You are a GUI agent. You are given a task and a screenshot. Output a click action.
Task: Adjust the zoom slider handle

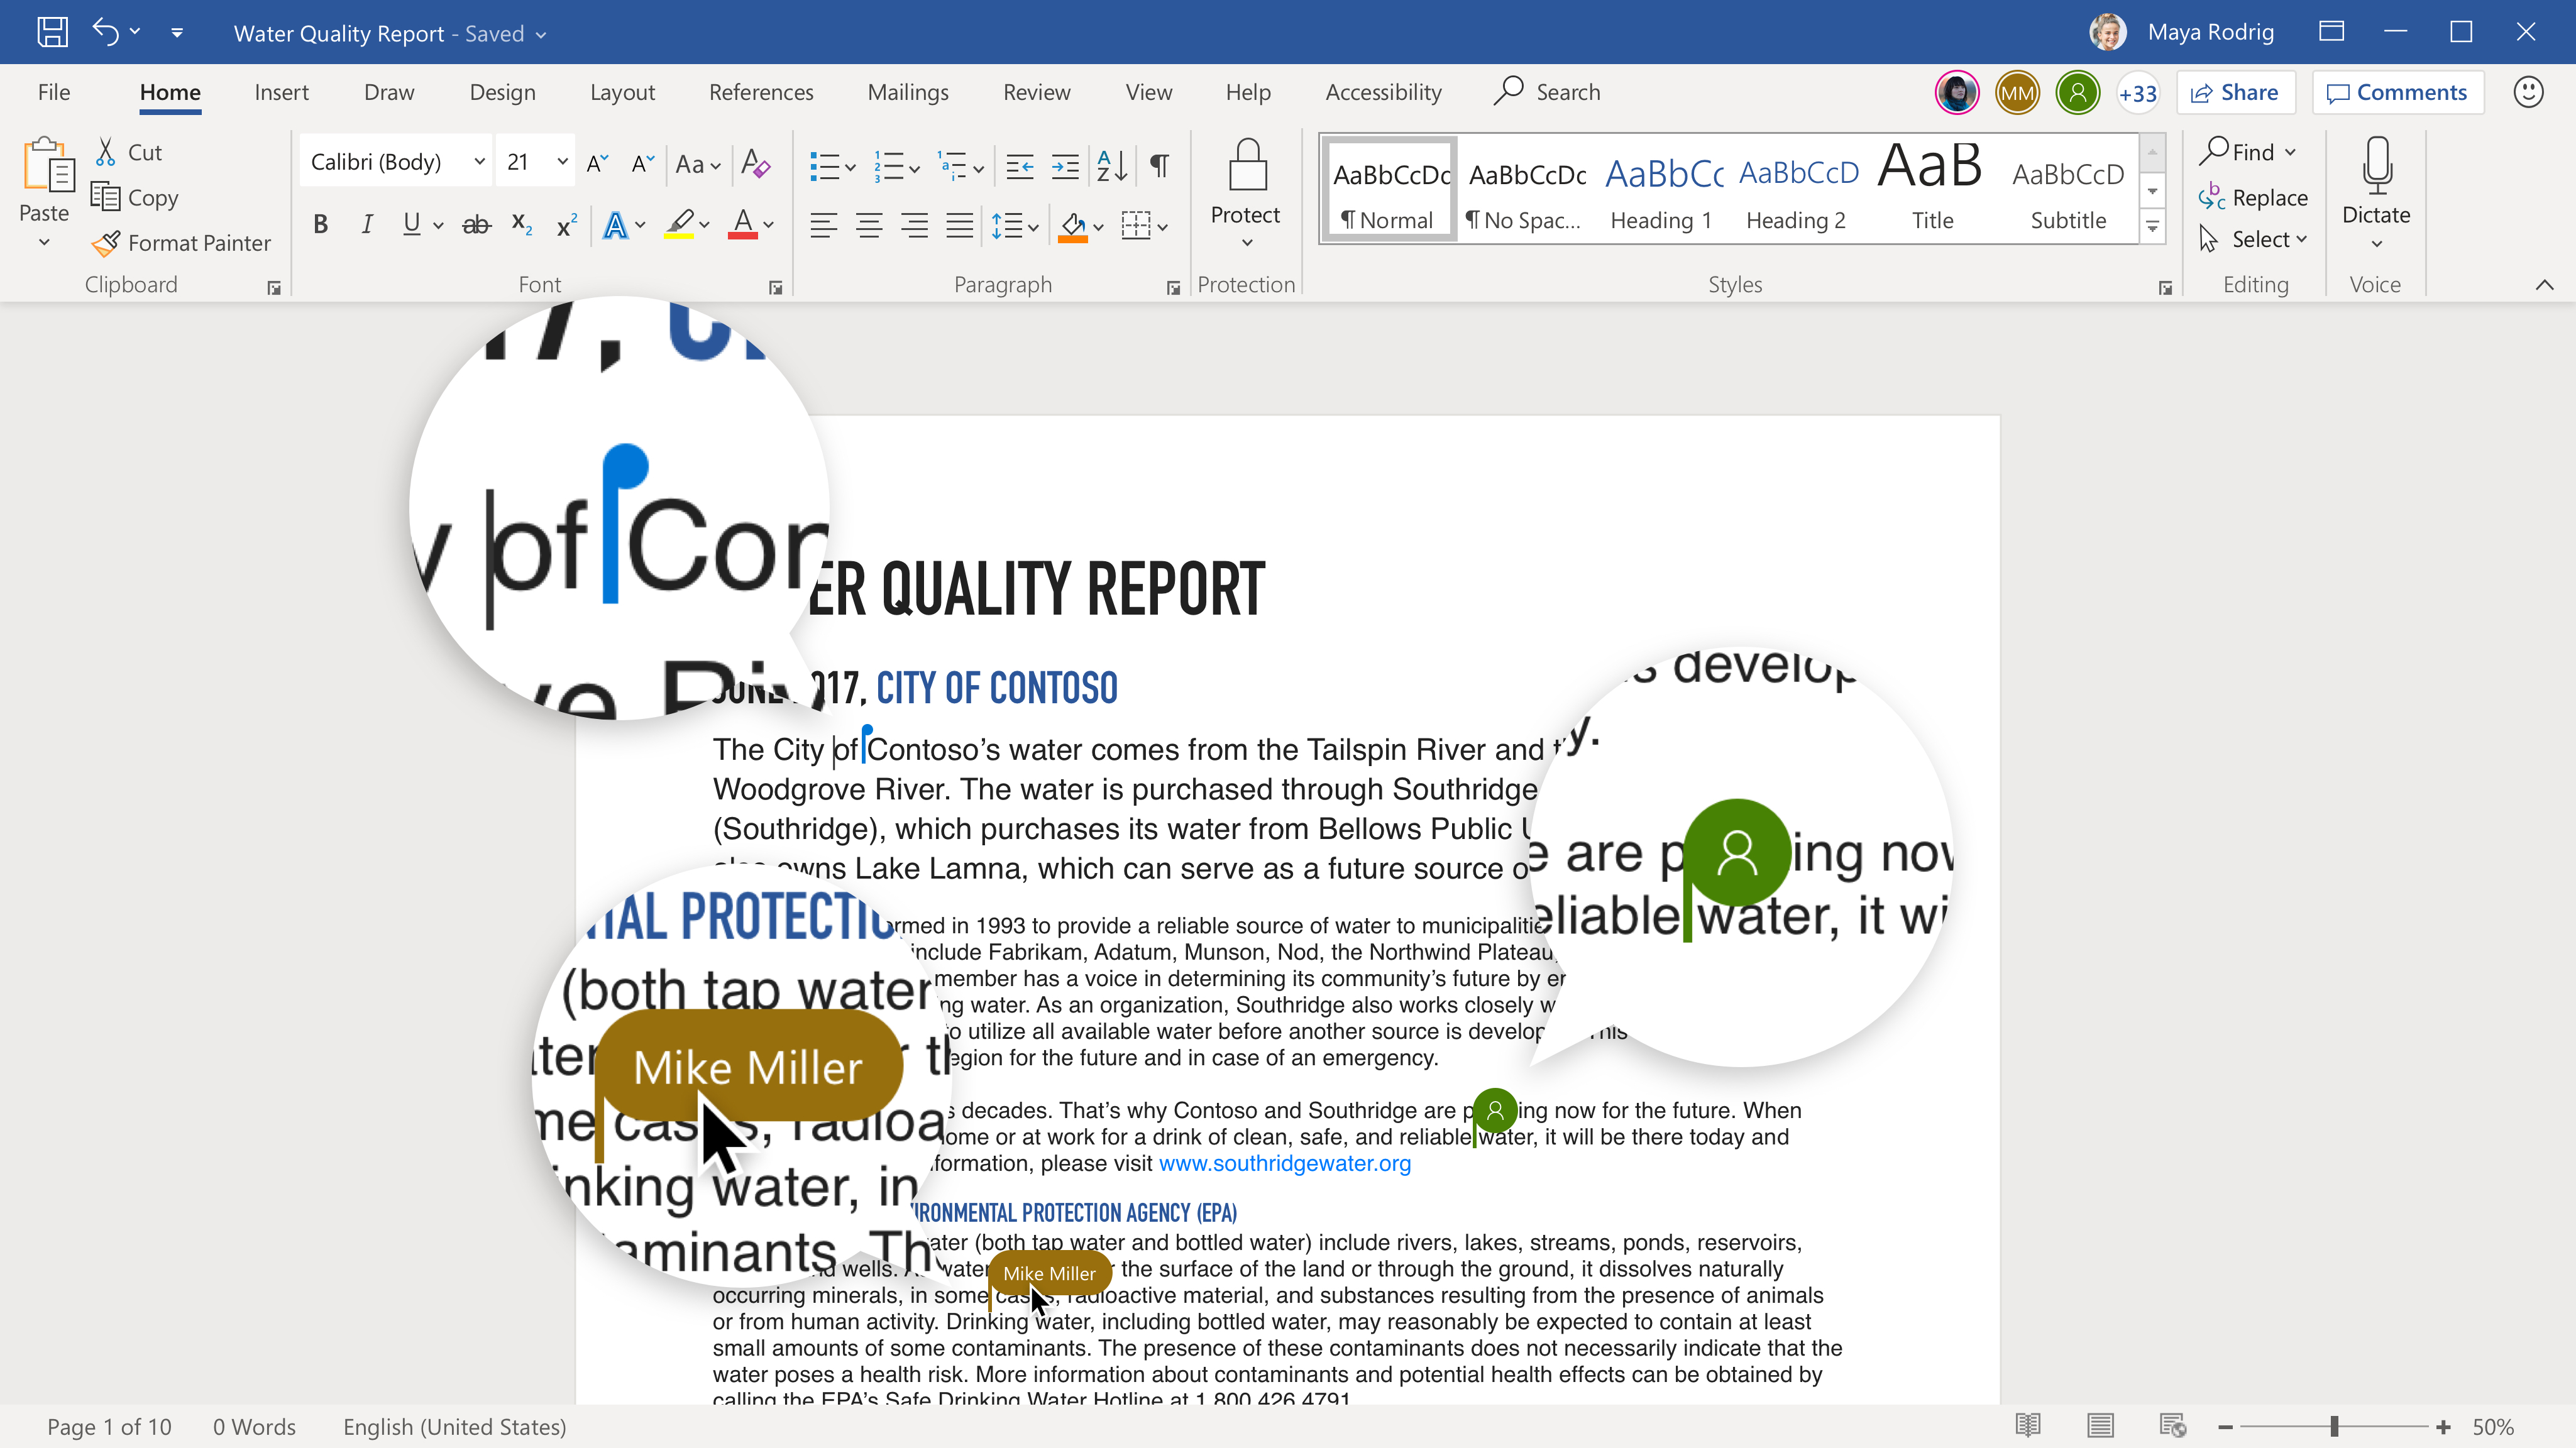[x=2334, y=1426]
